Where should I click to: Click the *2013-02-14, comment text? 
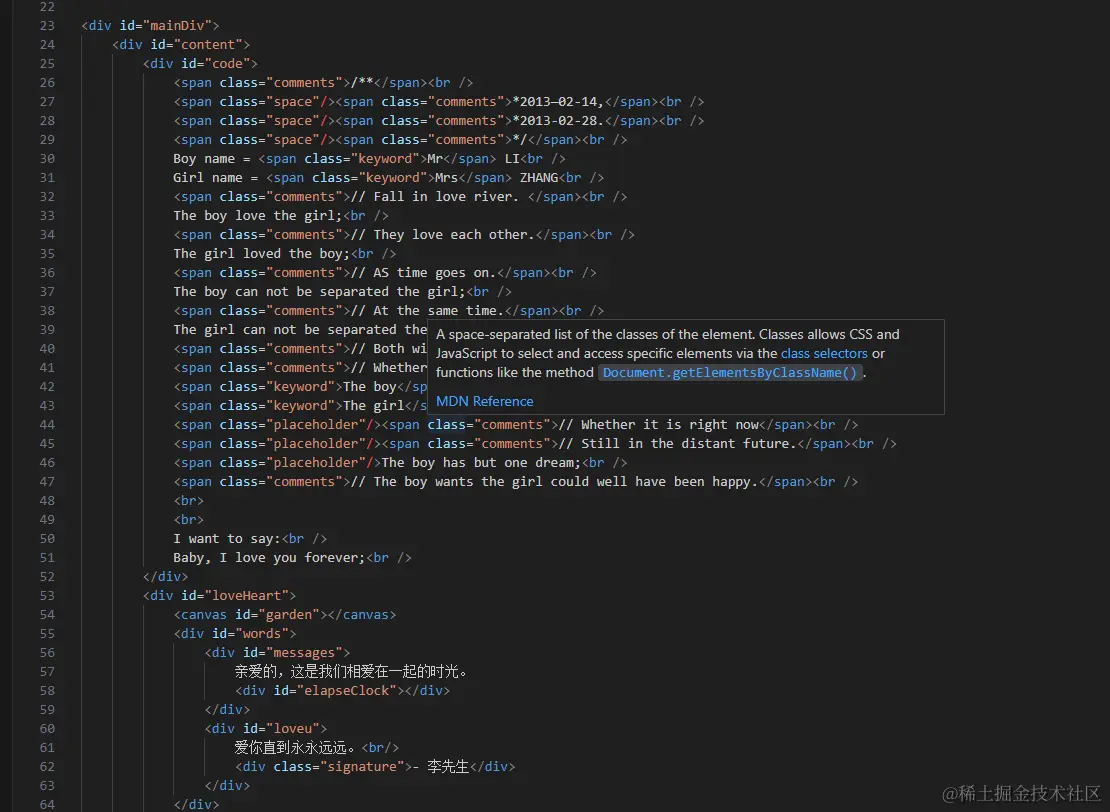pyautogui.click(x=558, y=102)
